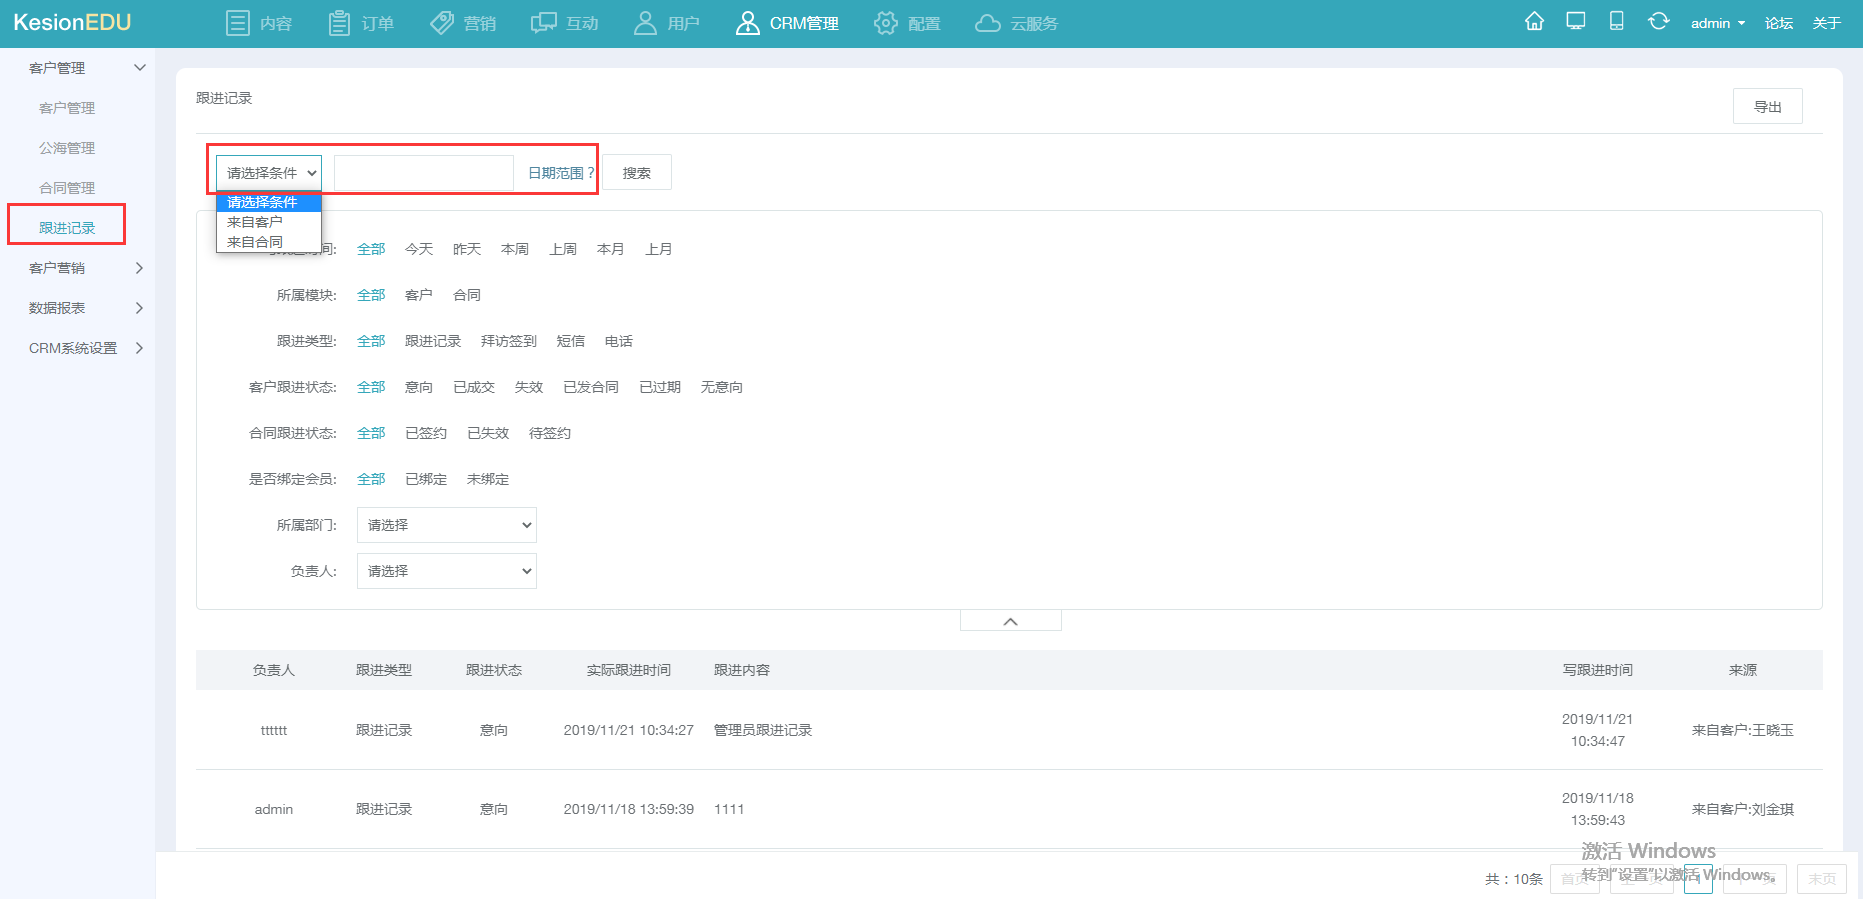1863x899 pixels.
Task: Click the 末页 last page button
Action: tap(1822, 879)
